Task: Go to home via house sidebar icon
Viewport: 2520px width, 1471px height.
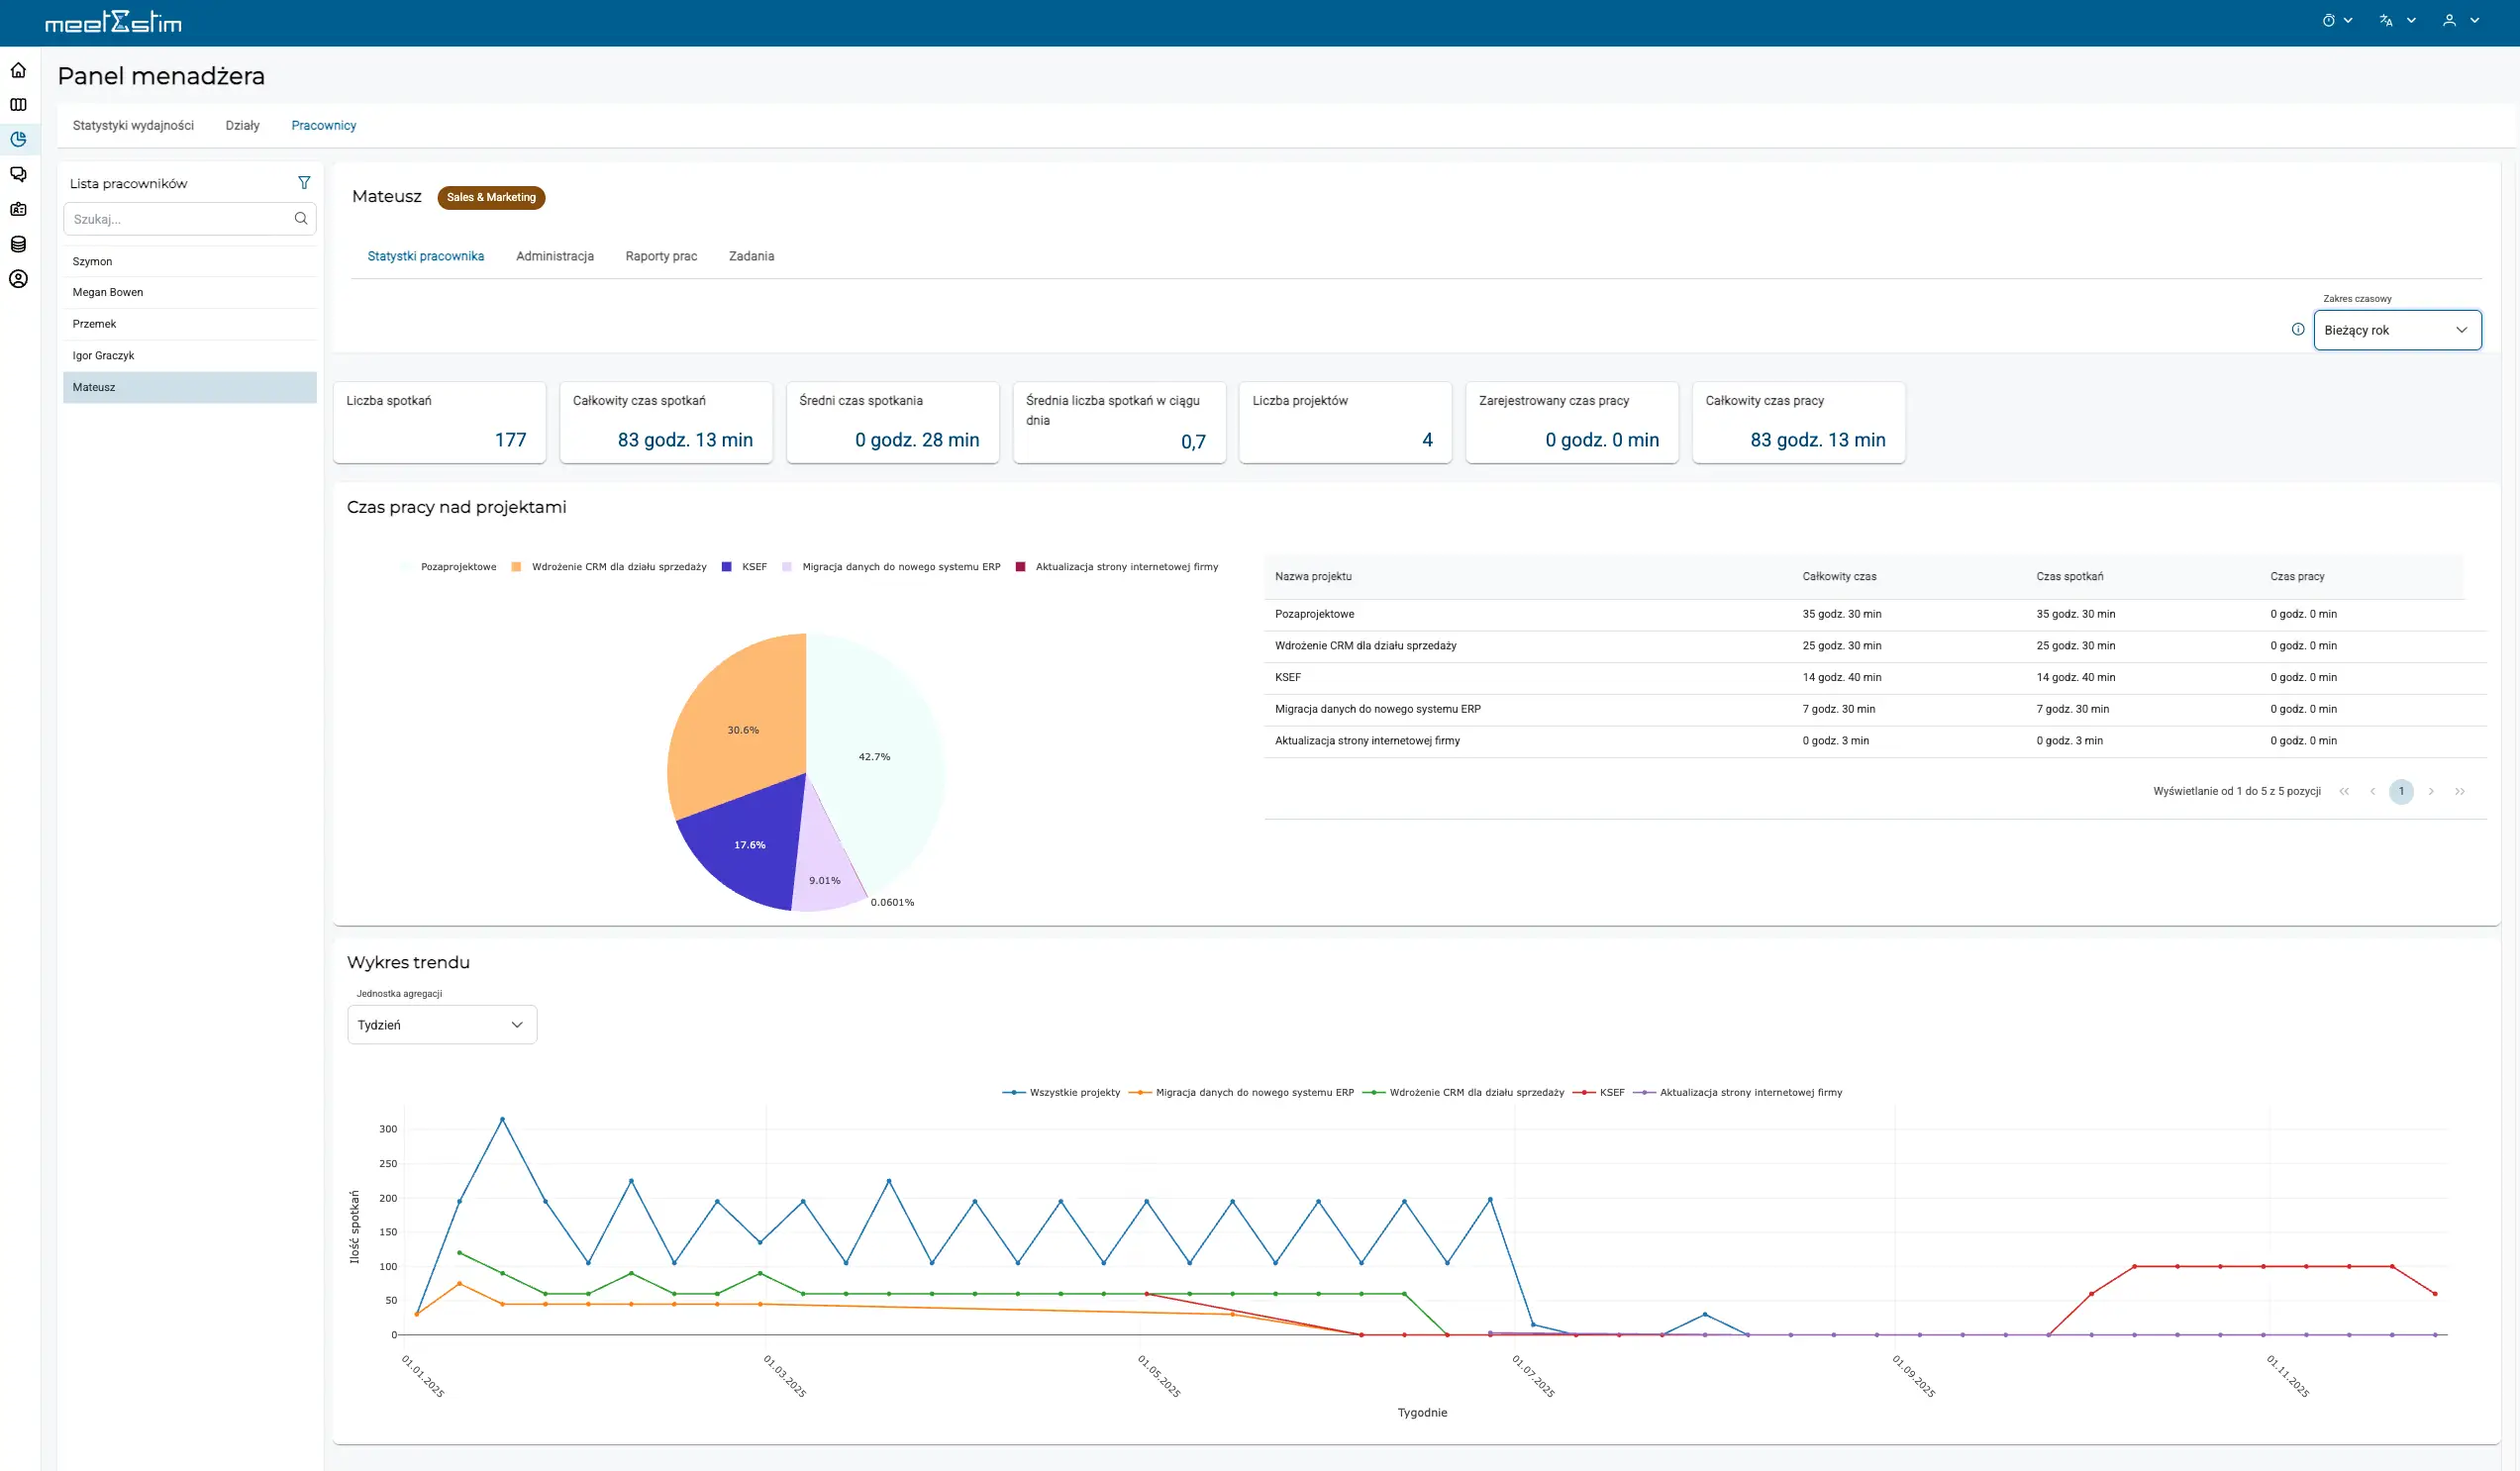Action: coord(18,70)
